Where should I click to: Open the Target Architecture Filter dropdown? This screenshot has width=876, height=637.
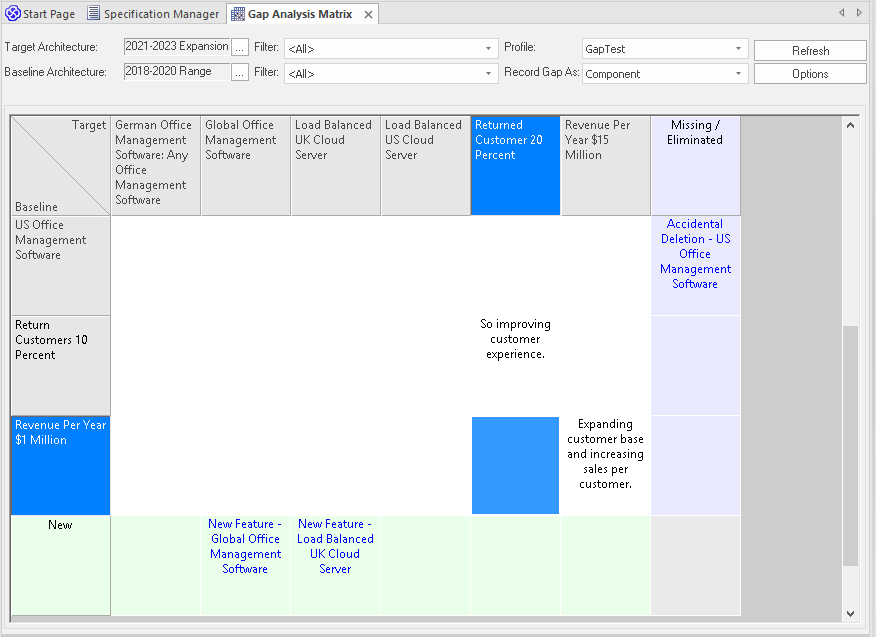click(x=489, y=49)
